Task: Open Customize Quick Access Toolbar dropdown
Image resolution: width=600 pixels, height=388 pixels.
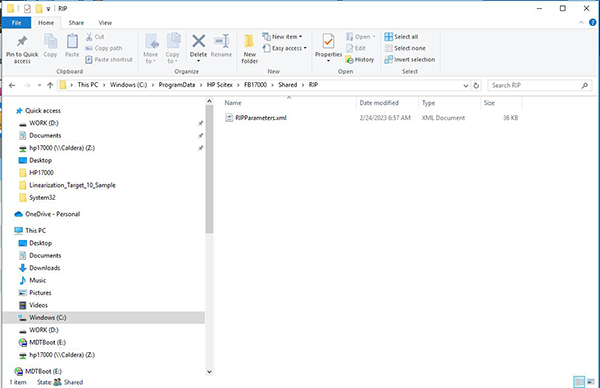Action: tap(48, 9)
